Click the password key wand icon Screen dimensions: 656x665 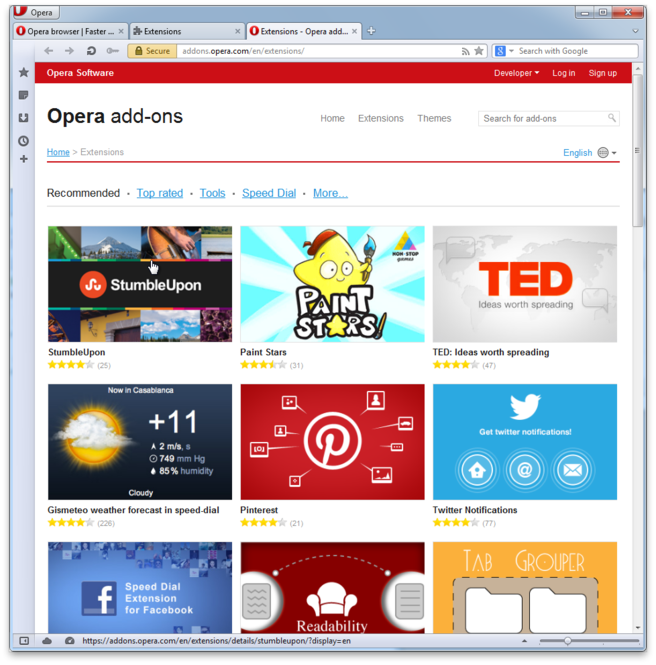(x=112, y=51)
